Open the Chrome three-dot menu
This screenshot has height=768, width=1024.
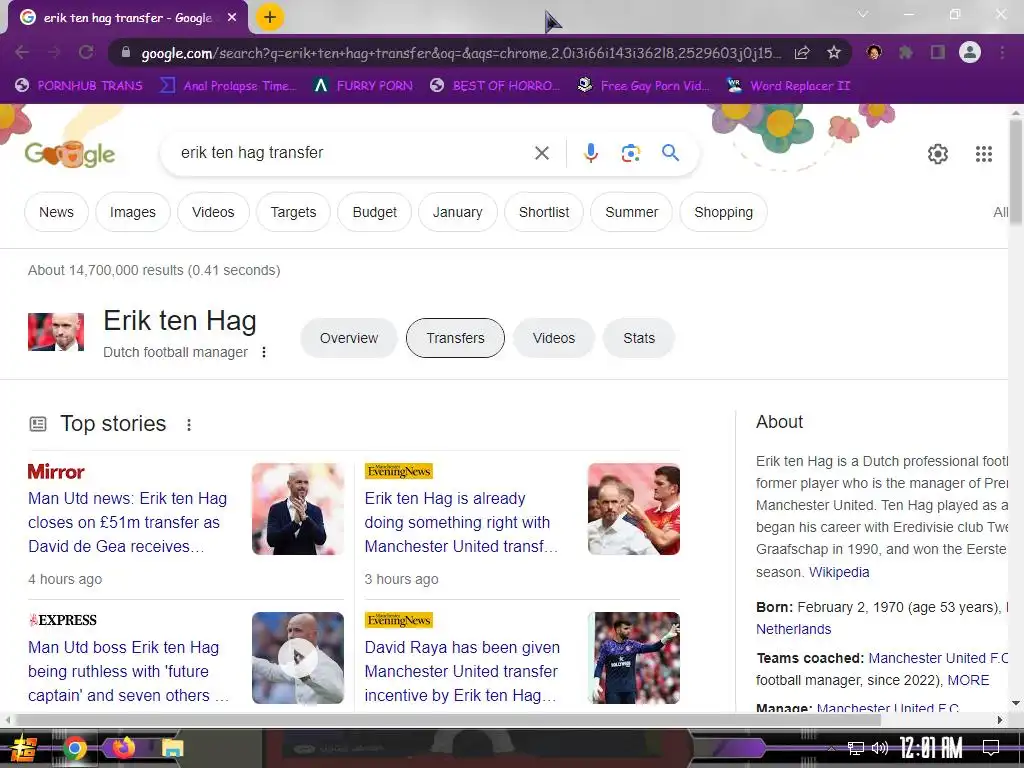(1002, 52)
